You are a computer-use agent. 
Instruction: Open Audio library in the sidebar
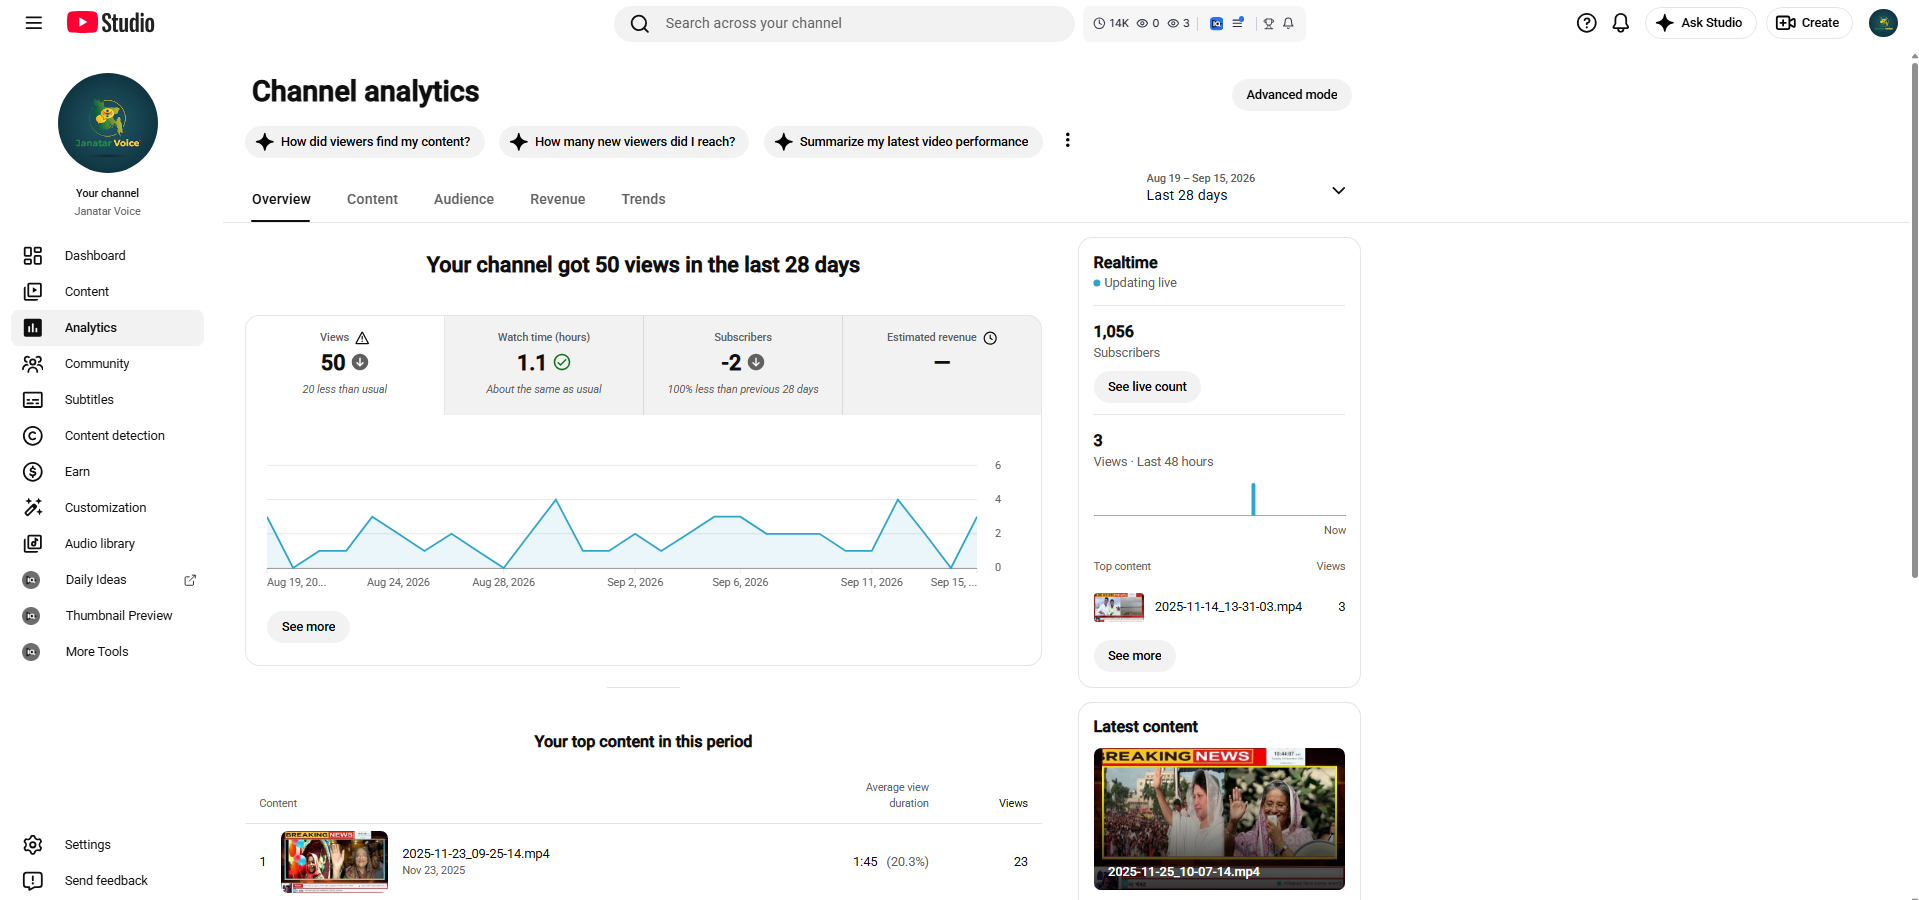pos(107,544)
